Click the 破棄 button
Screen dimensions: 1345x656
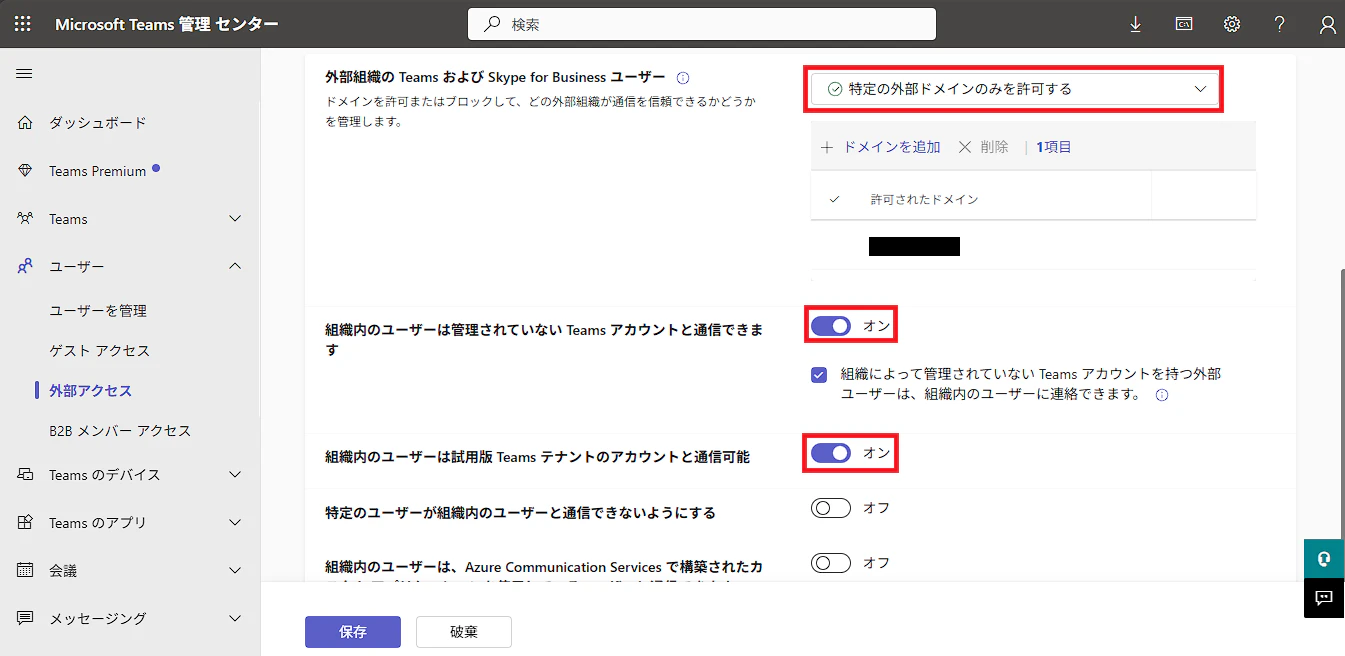coord(464,632)
